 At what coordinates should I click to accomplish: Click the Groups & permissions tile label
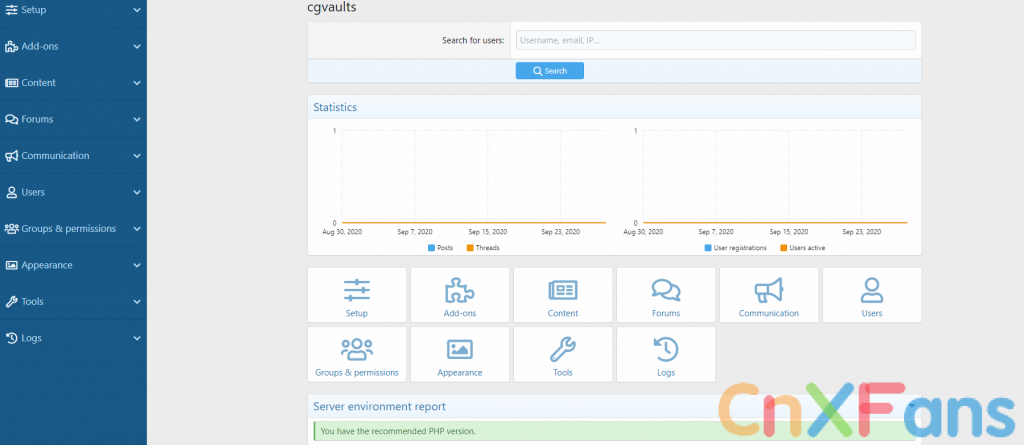click(357, 373)
